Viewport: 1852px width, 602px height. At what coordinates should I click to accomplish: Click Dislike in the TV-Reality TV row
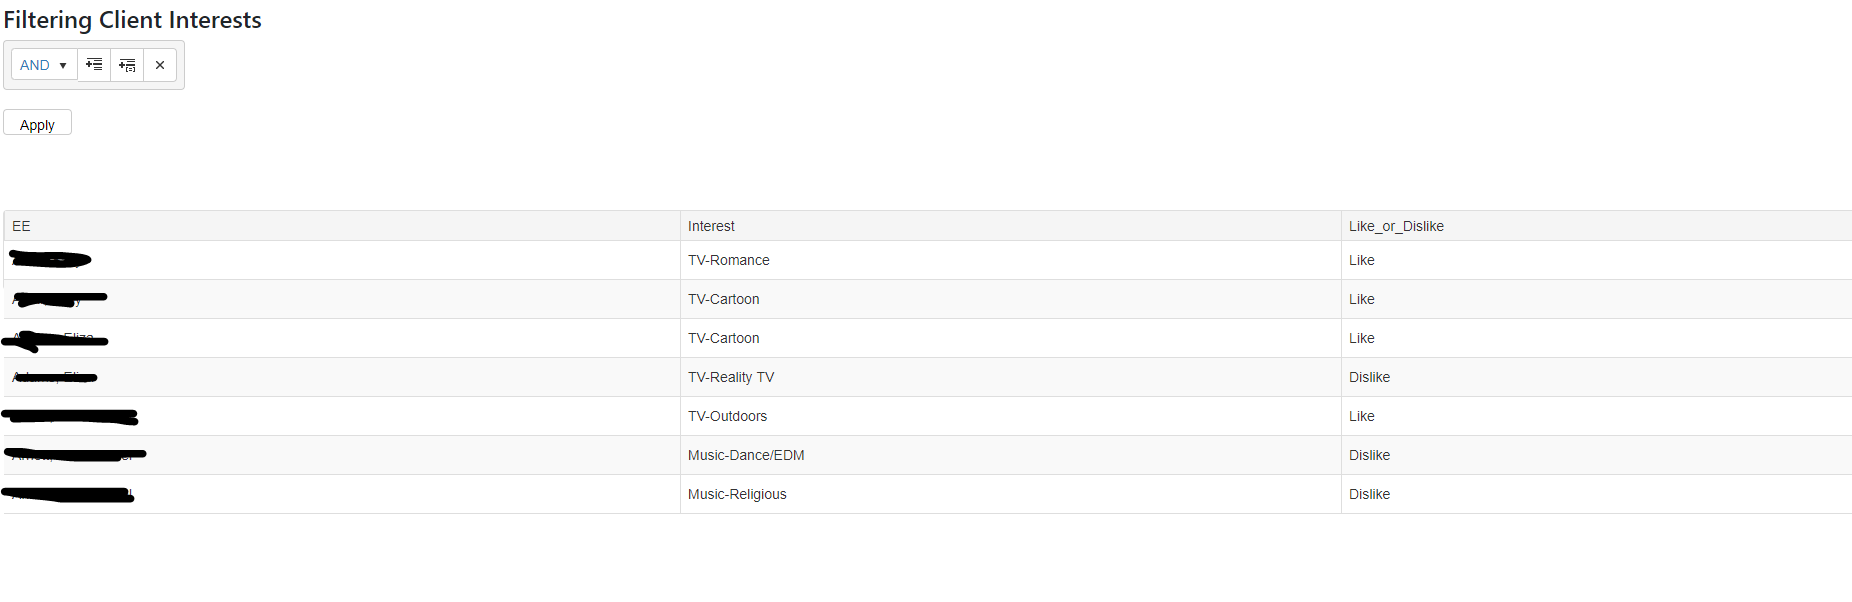[x=1369, y=377]
